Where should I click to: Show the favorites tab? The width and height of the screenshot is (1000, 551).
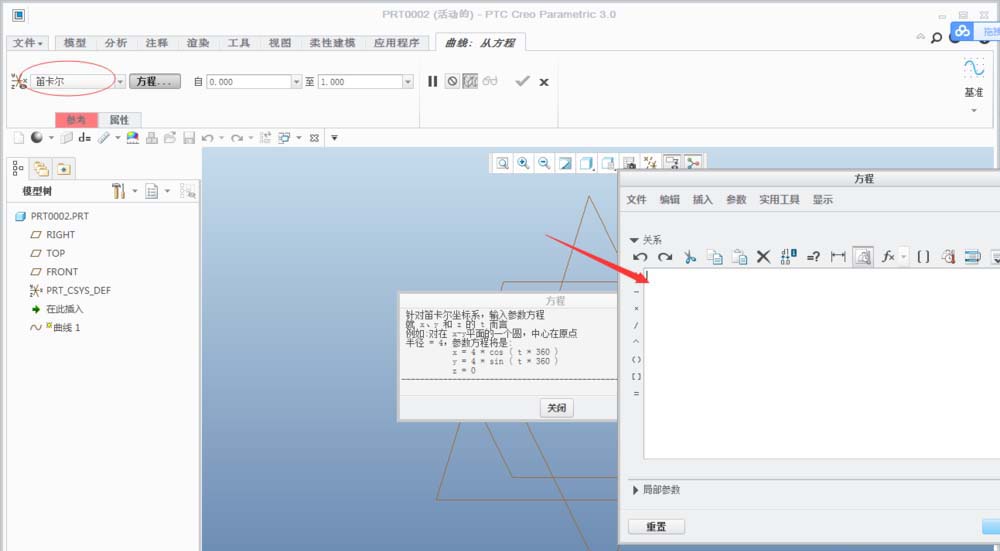click(64, 168)
